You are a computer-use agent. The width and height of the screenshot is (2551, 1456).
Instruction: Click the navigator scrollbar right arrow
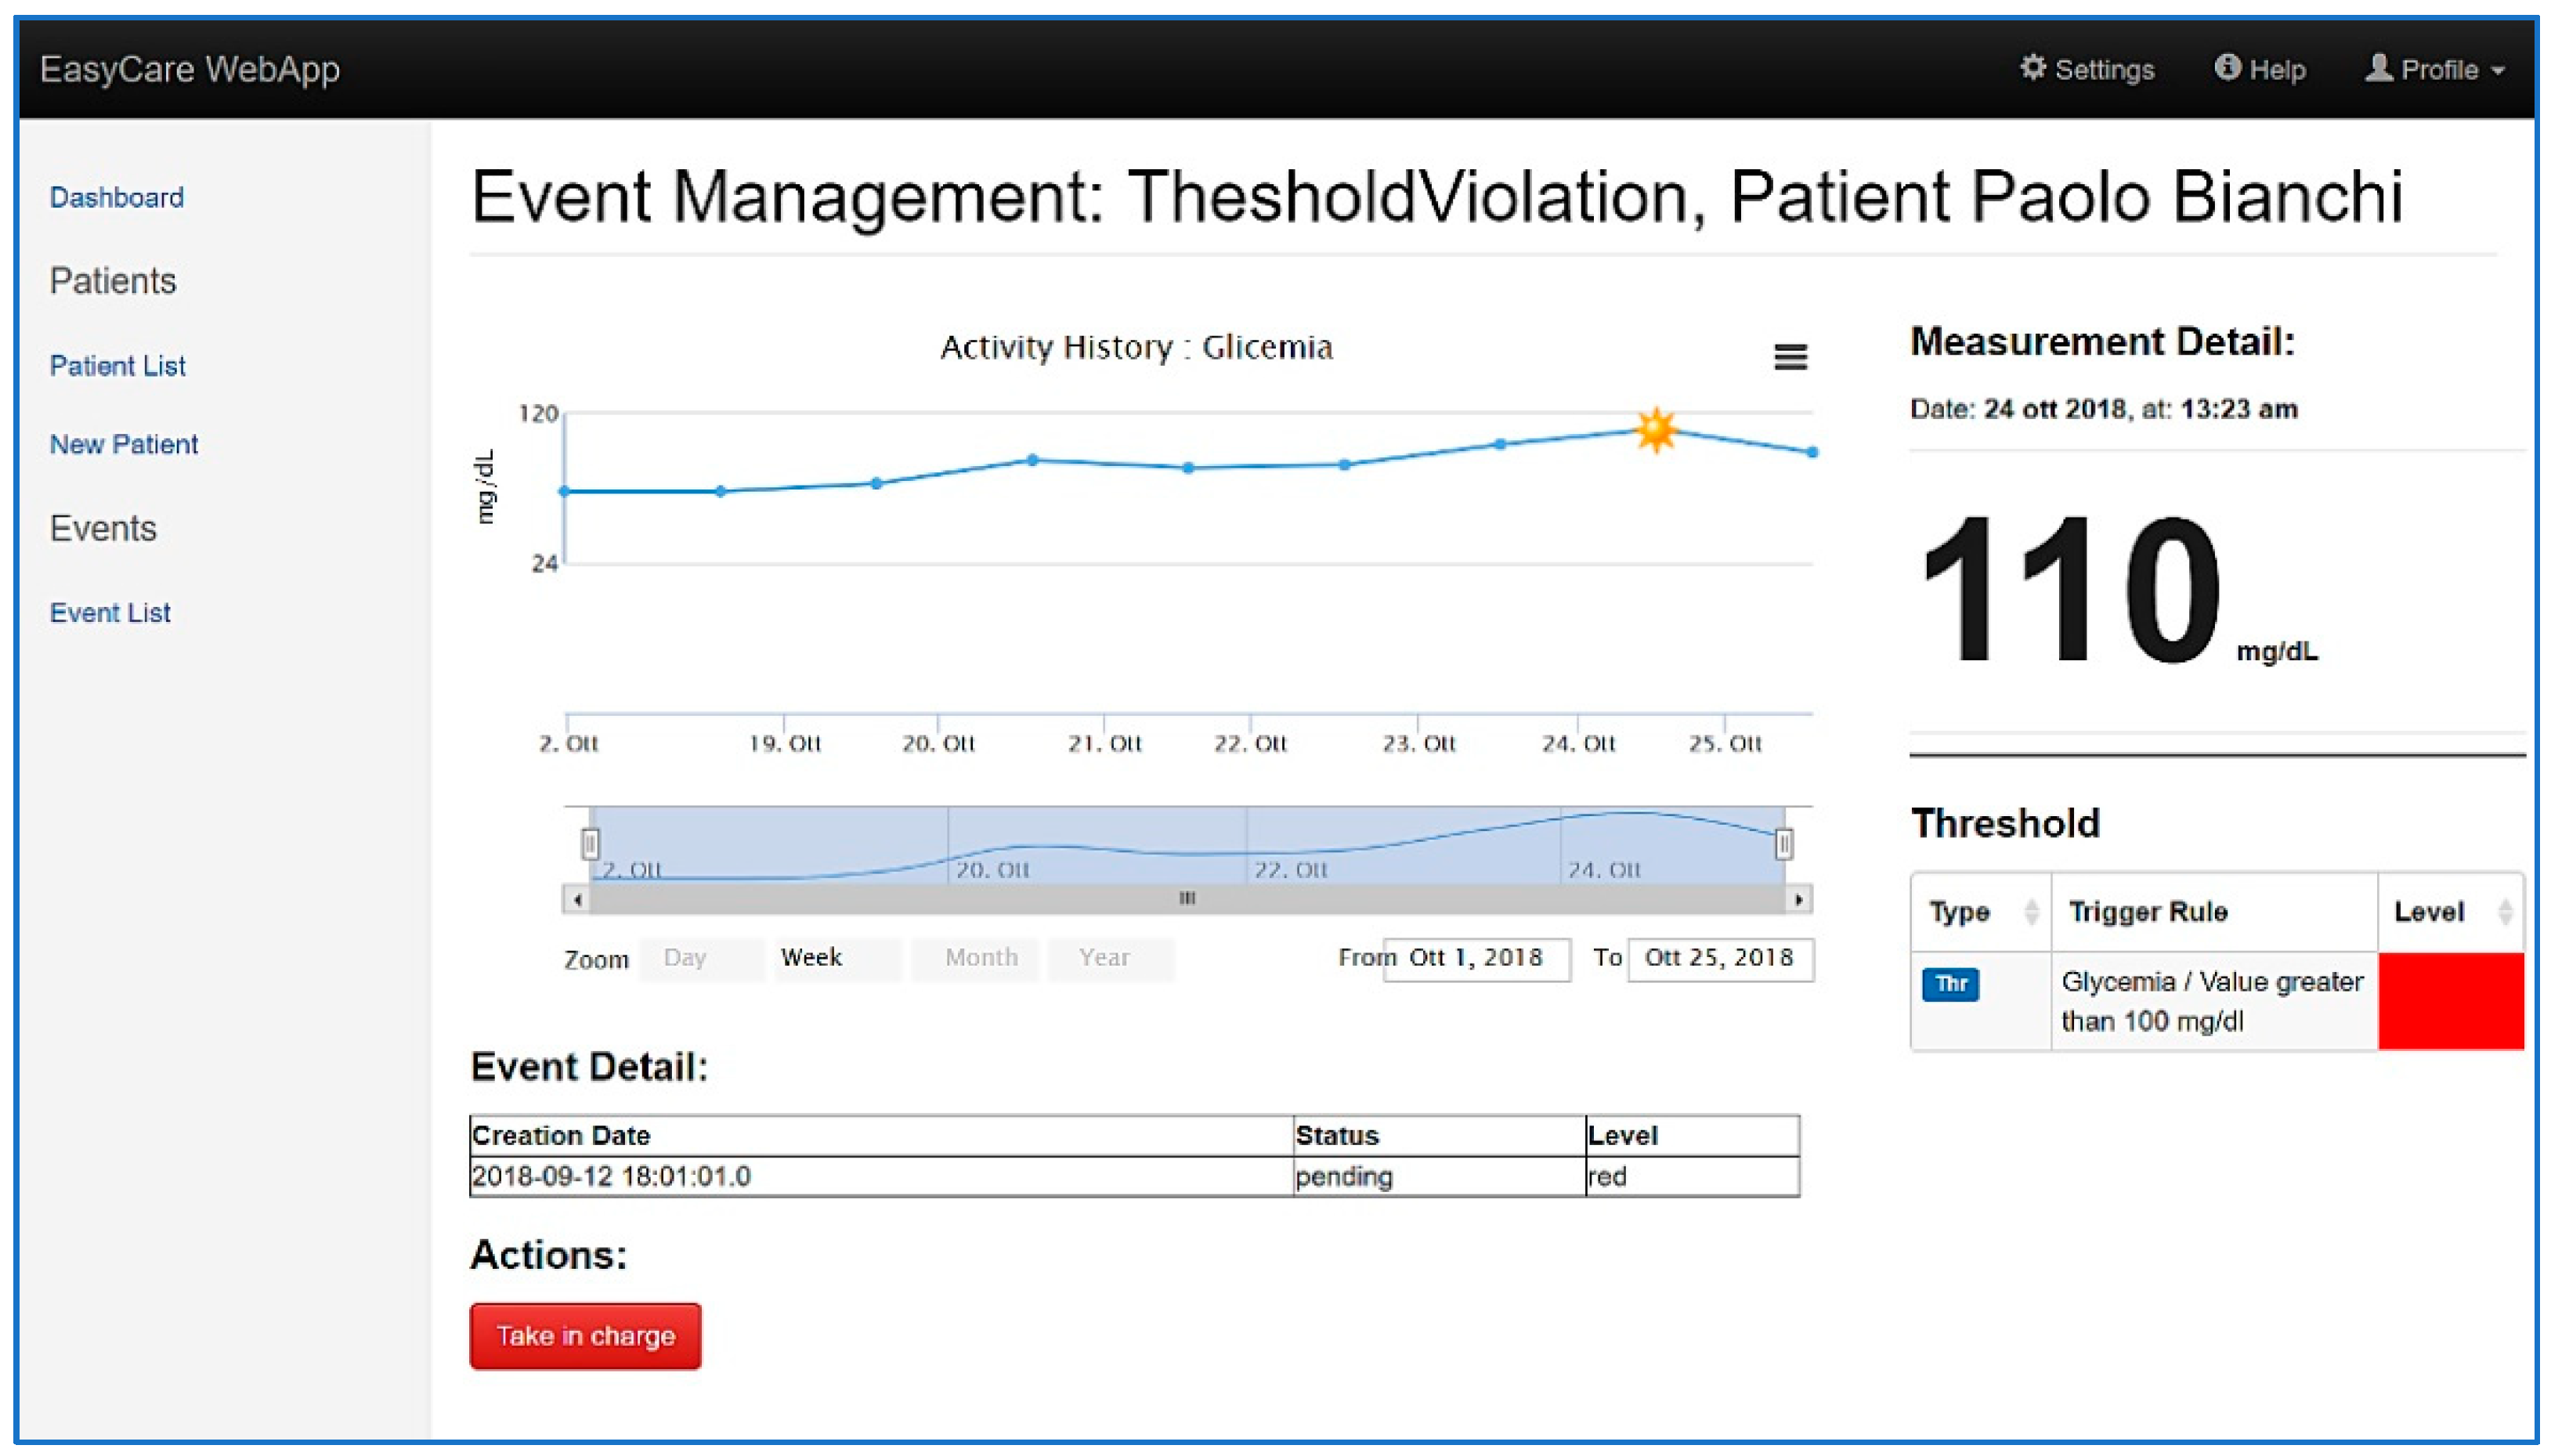click(1798, 899)
